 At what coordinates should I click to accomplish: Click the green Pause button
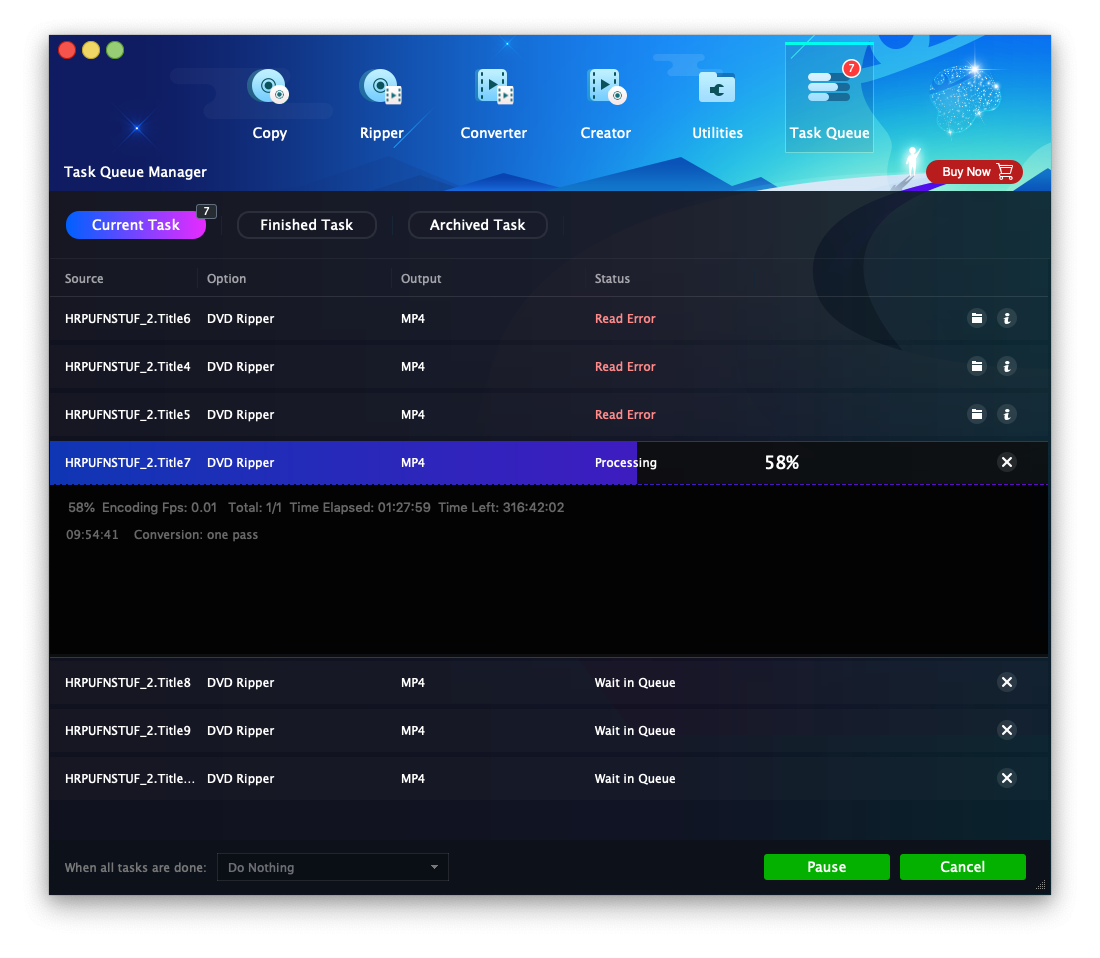[x=826, y=867]
